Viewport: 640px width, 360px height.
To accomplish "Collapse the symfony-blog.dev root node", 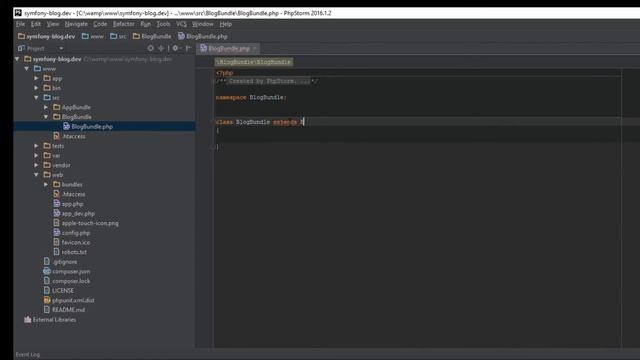I will pyautogui.click(x=17, y=59).
